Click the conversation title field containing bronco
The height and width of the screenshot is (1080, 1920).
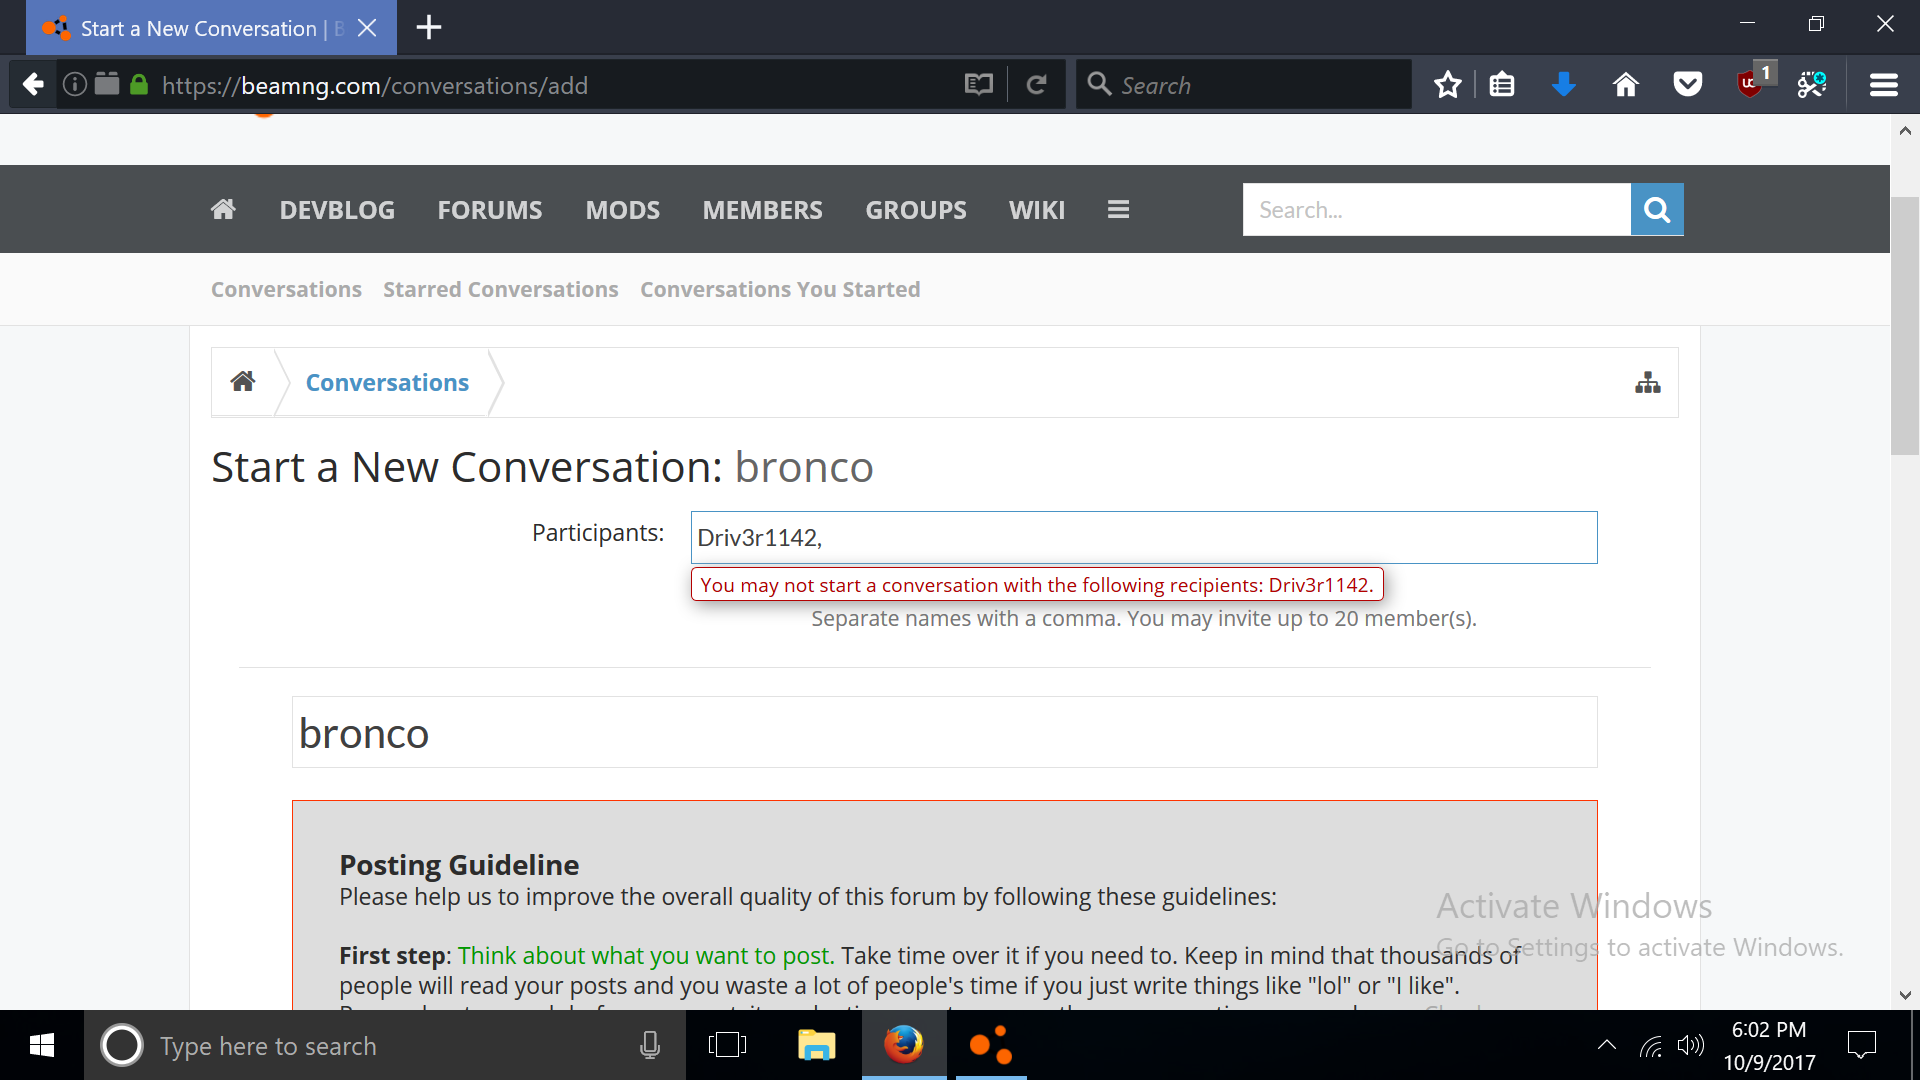pos(945,733)
